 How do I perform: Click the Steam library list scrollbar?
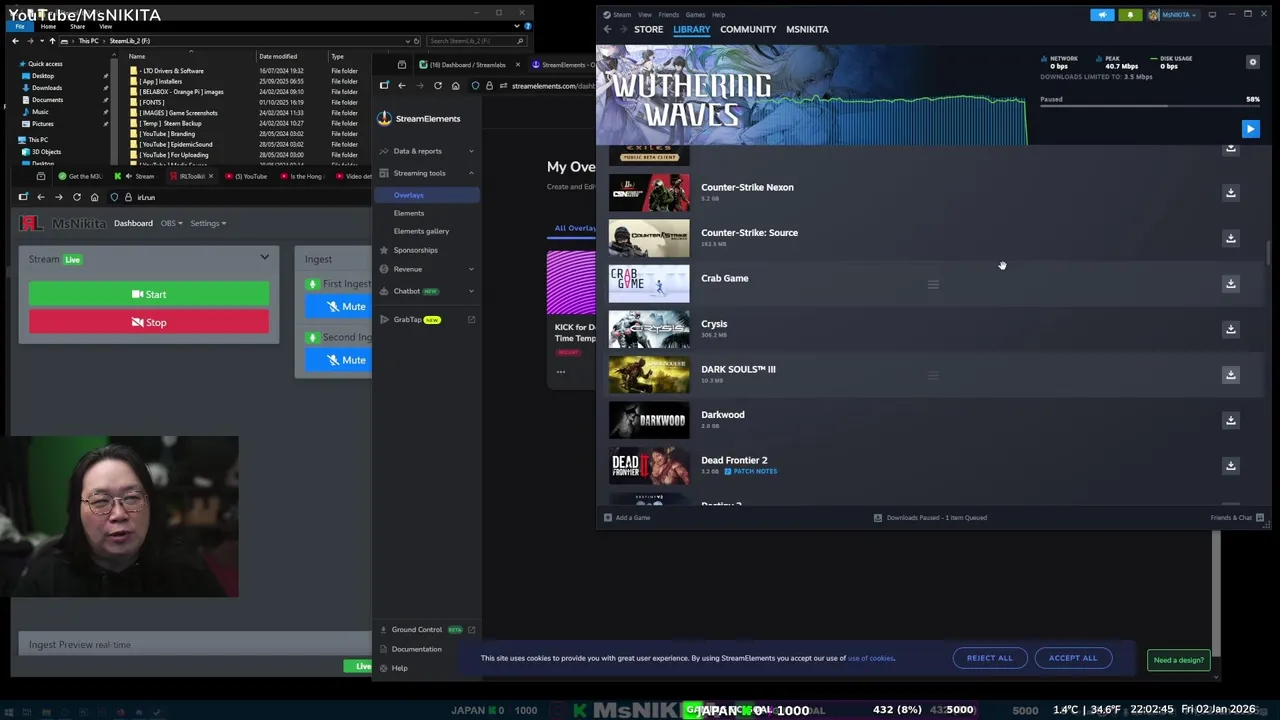point(1269,253)
